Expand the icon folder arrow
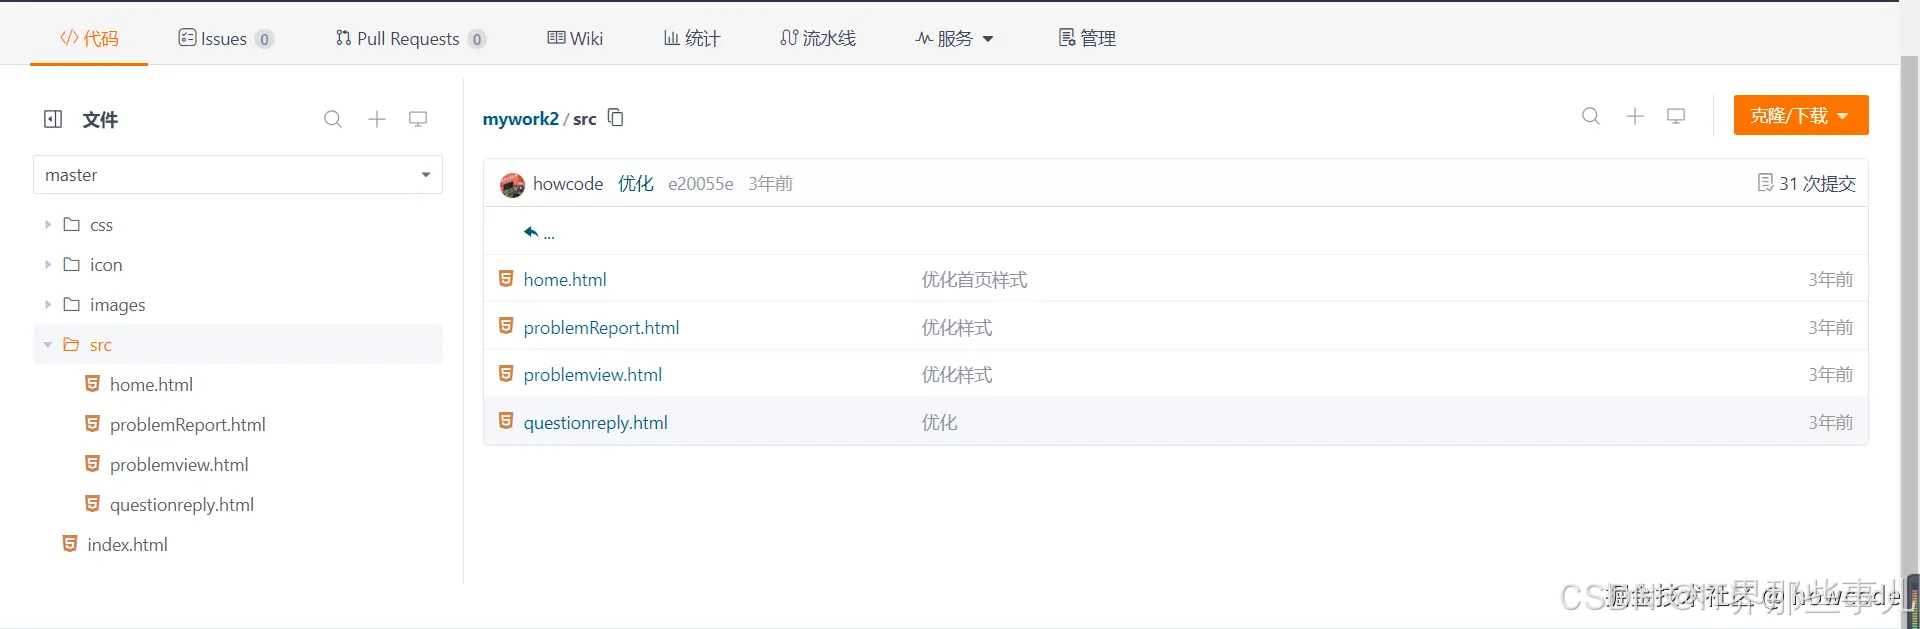 coord(47,265)
